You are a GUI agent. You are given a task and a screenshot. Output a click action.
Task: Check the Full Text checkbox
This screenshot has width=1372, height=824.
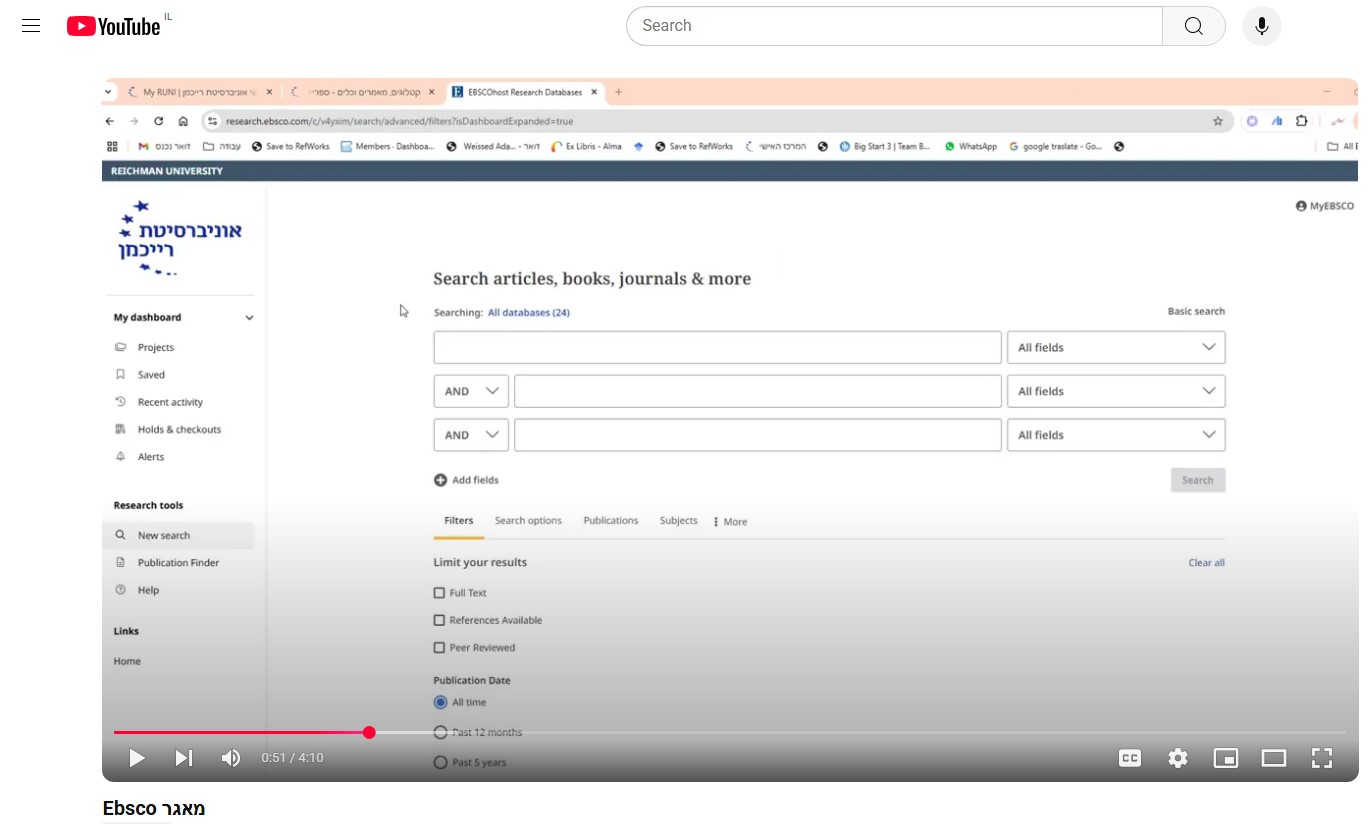tap(439, 593)
